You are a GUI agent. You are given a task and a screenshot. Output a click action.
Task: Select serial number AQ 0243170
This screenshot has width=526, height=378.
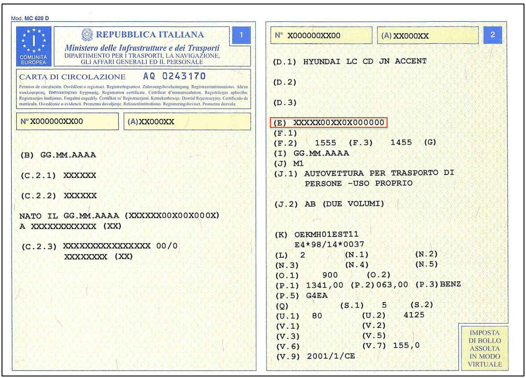coord(174,76)
